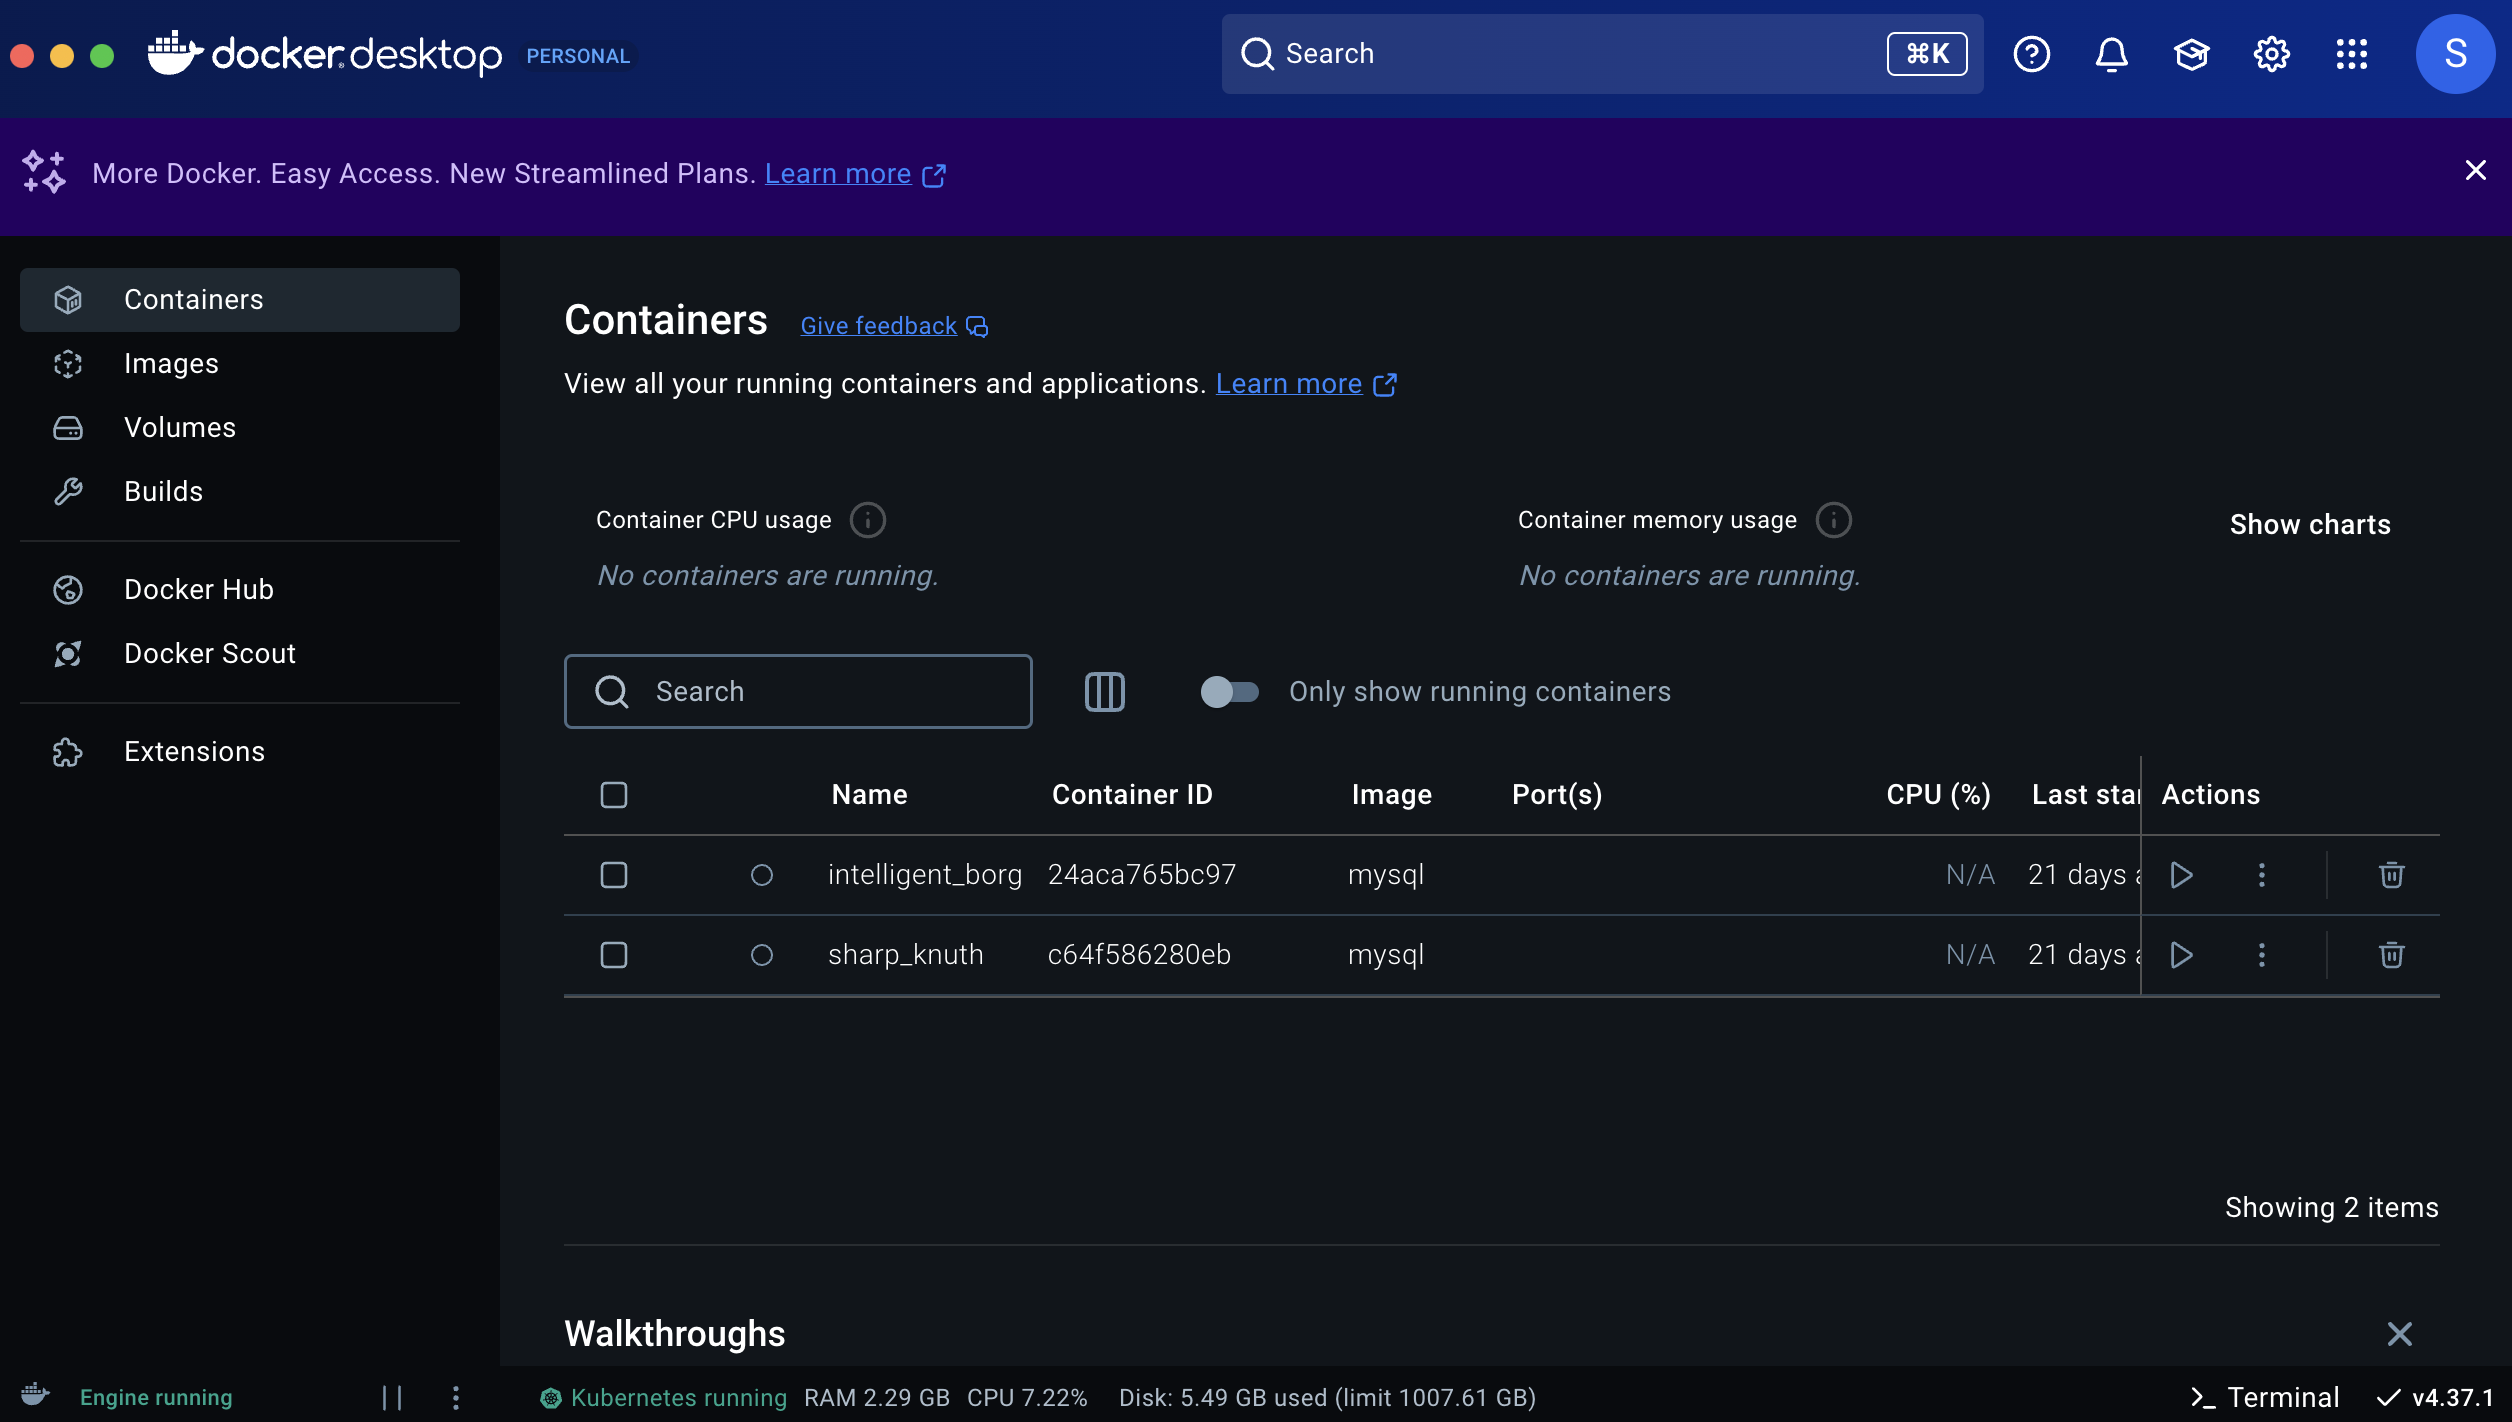The height and width of the screenshot is (1422, 2512).
Task: Click the Container memory usage info icon
Action: (x=1833, y=520)
